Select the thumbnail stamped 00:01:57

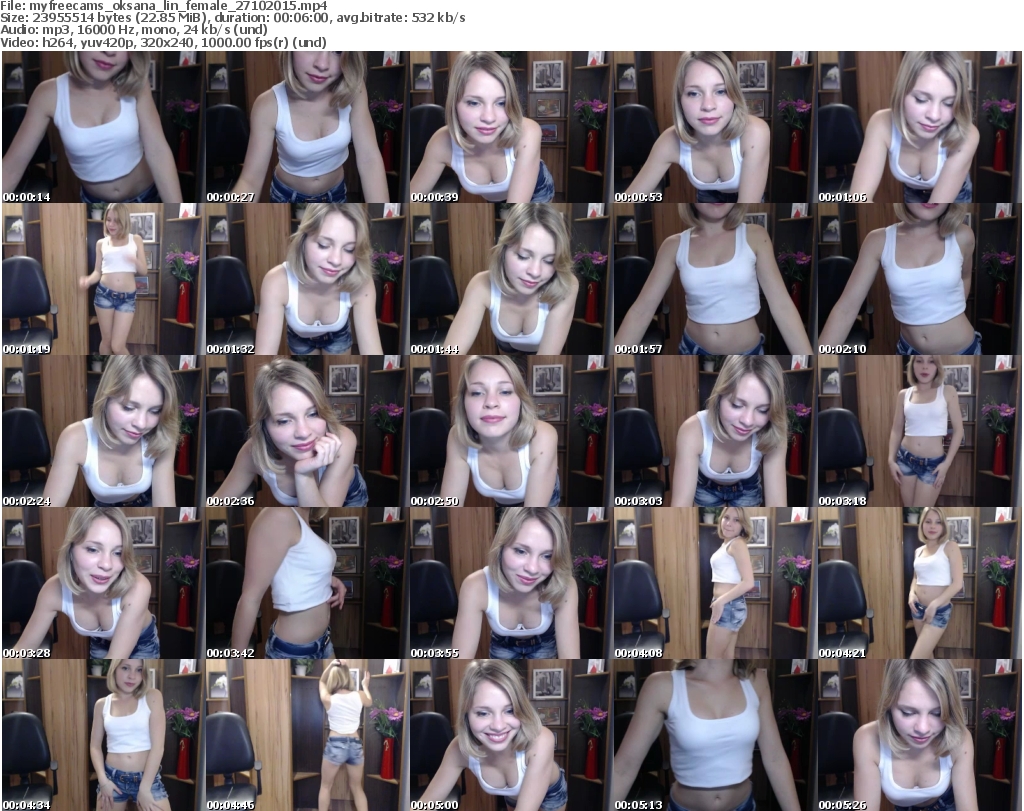[x=715, y=279]
